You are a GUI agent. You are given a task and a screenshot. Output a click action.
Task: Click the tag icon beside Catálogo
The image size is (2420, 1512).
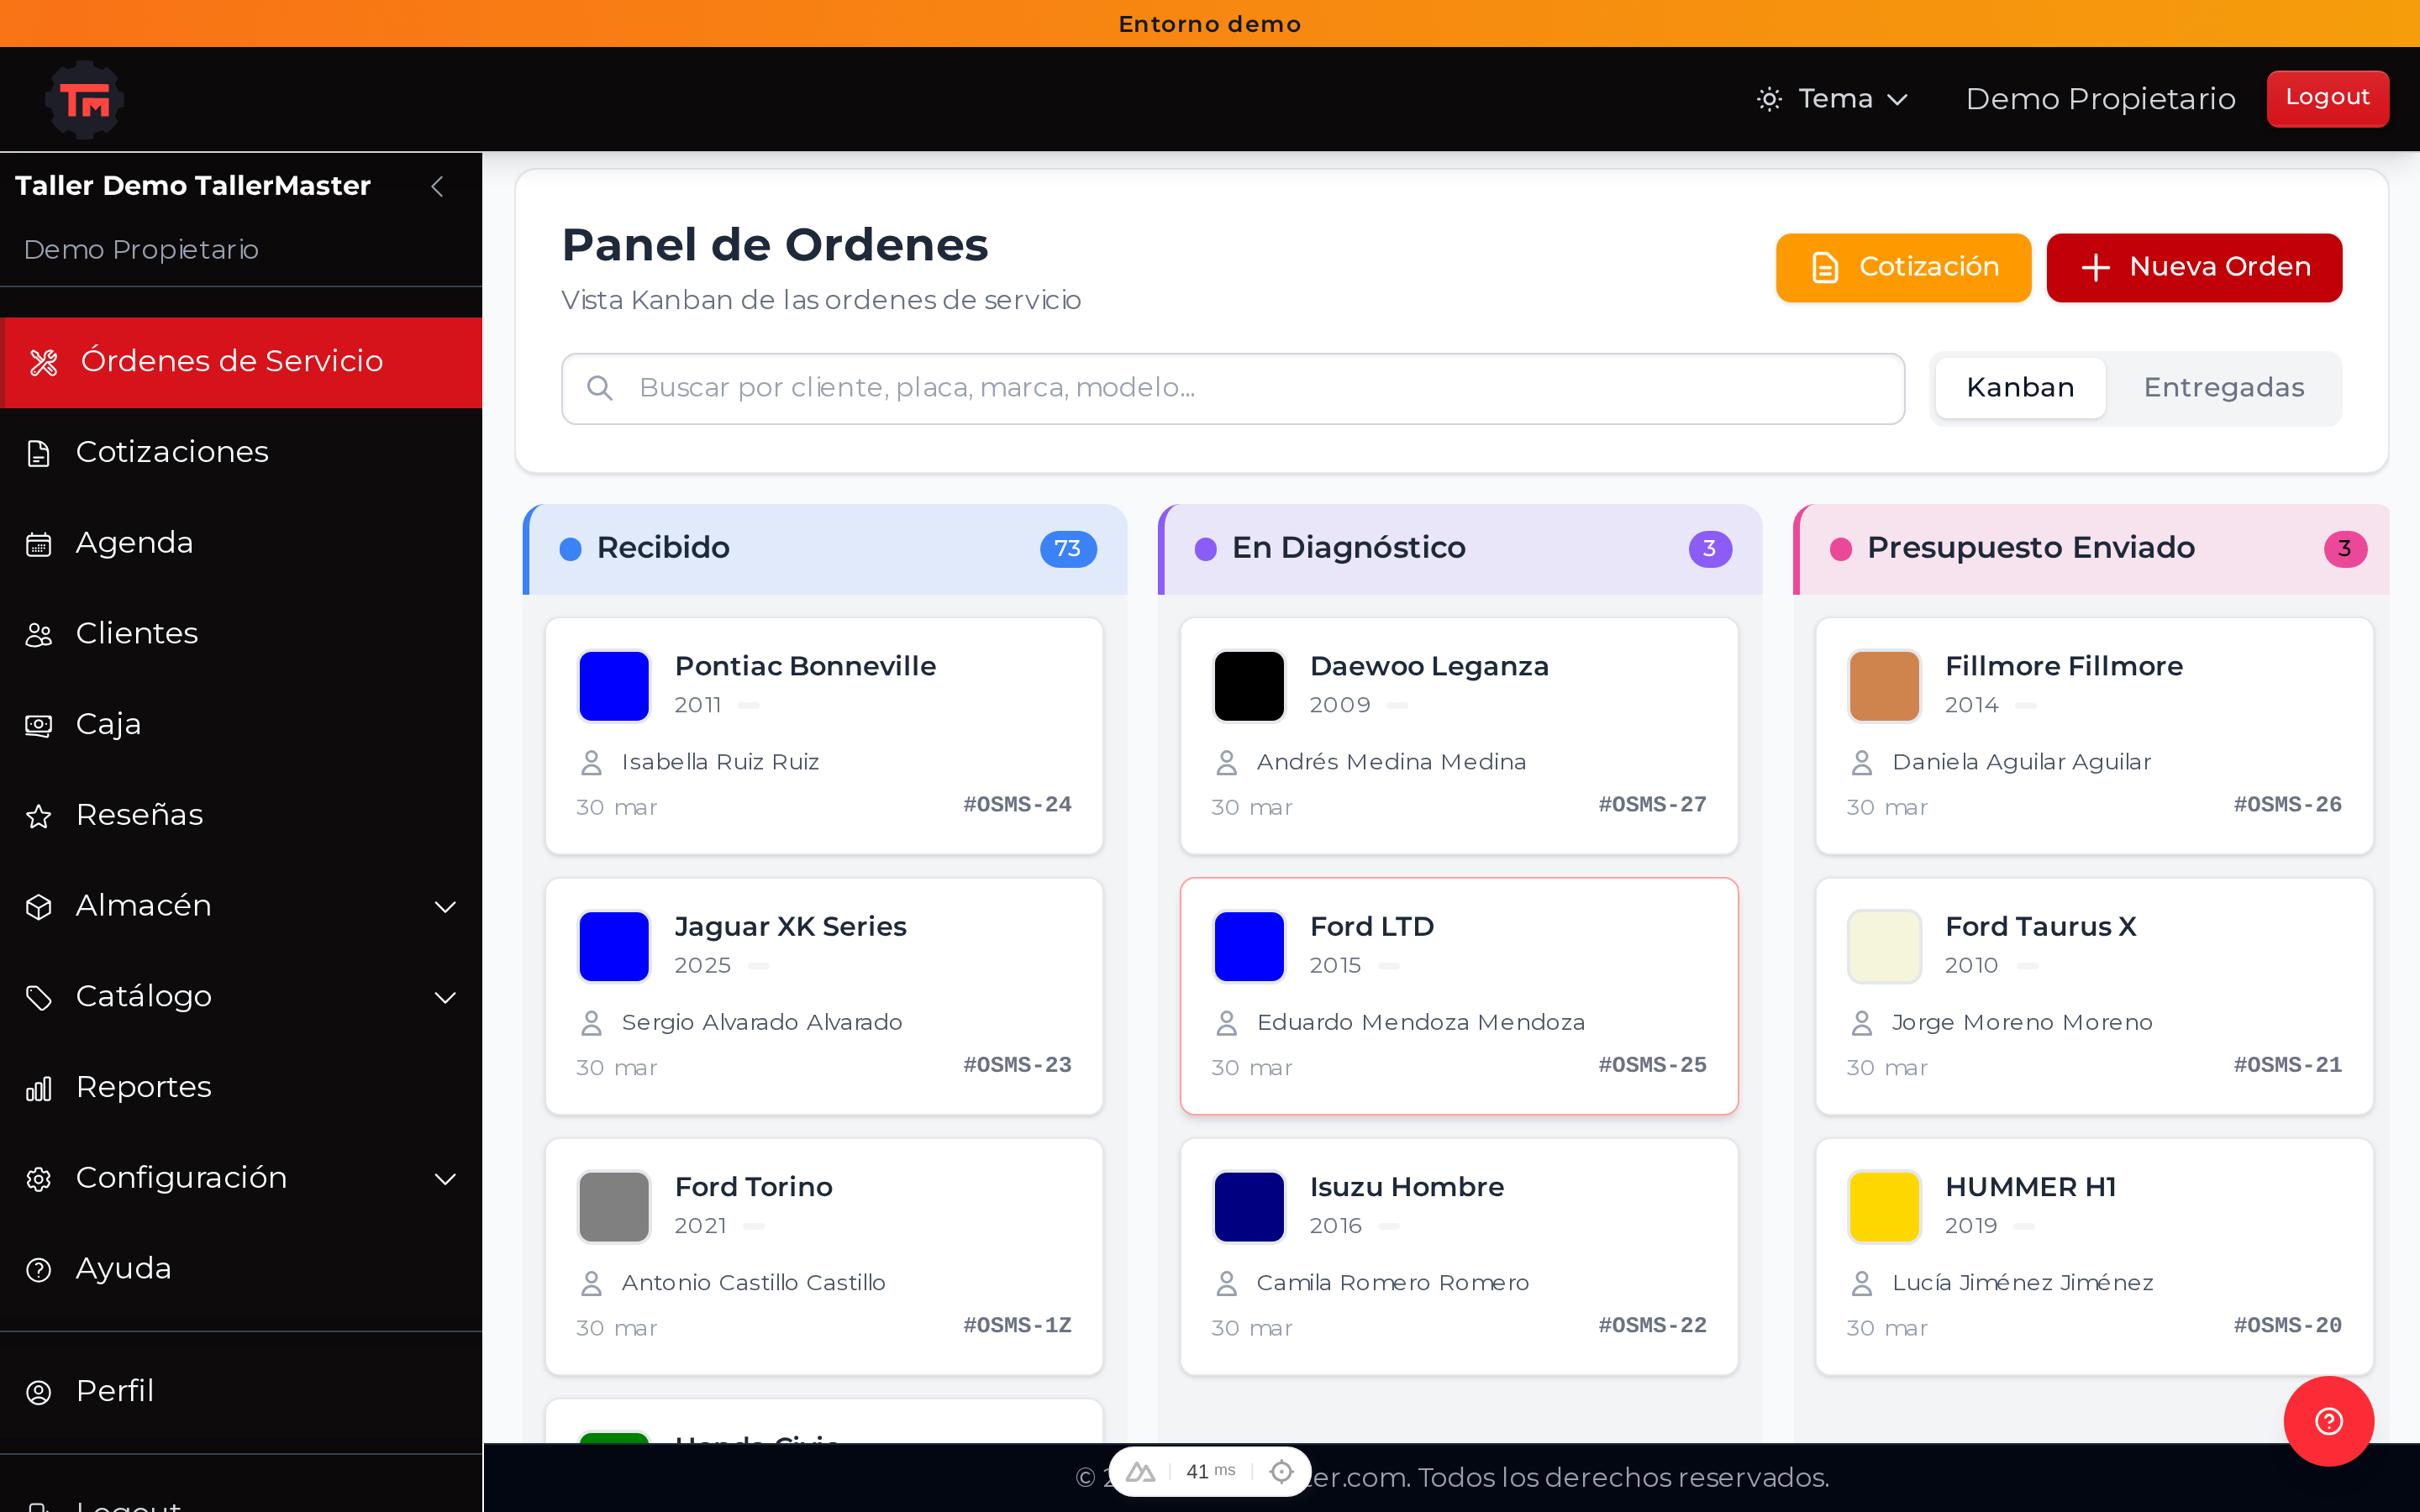pos(38,998)
